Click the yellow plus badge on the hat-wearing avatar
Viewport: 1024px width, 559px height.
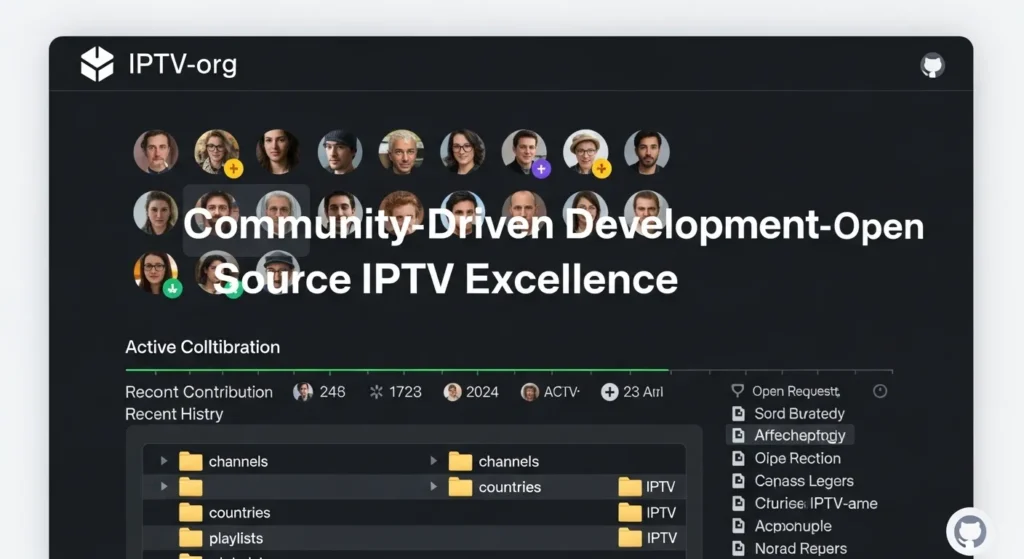coord(601,168)
